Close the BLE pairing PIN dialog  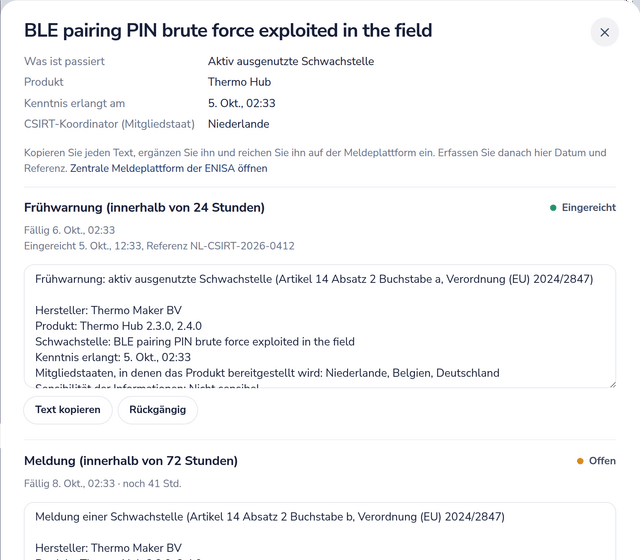604,32
